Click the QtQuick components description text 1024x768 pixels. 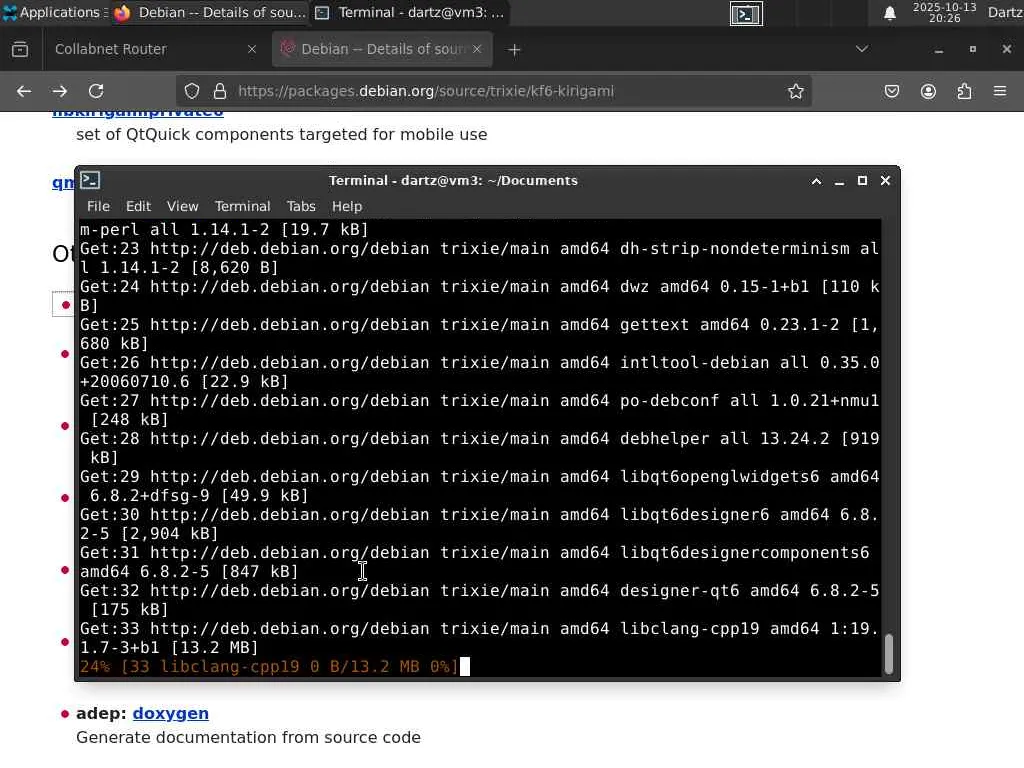(x=281, y=135)
